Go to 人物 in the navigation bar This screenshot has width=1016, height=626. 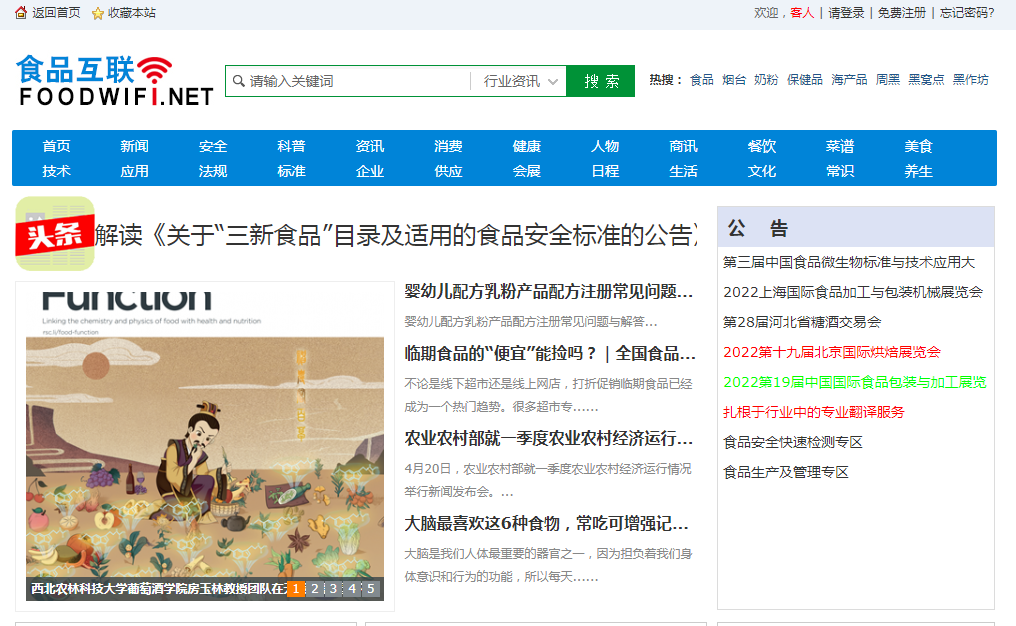pyautogui.click(x=605, y=146)
